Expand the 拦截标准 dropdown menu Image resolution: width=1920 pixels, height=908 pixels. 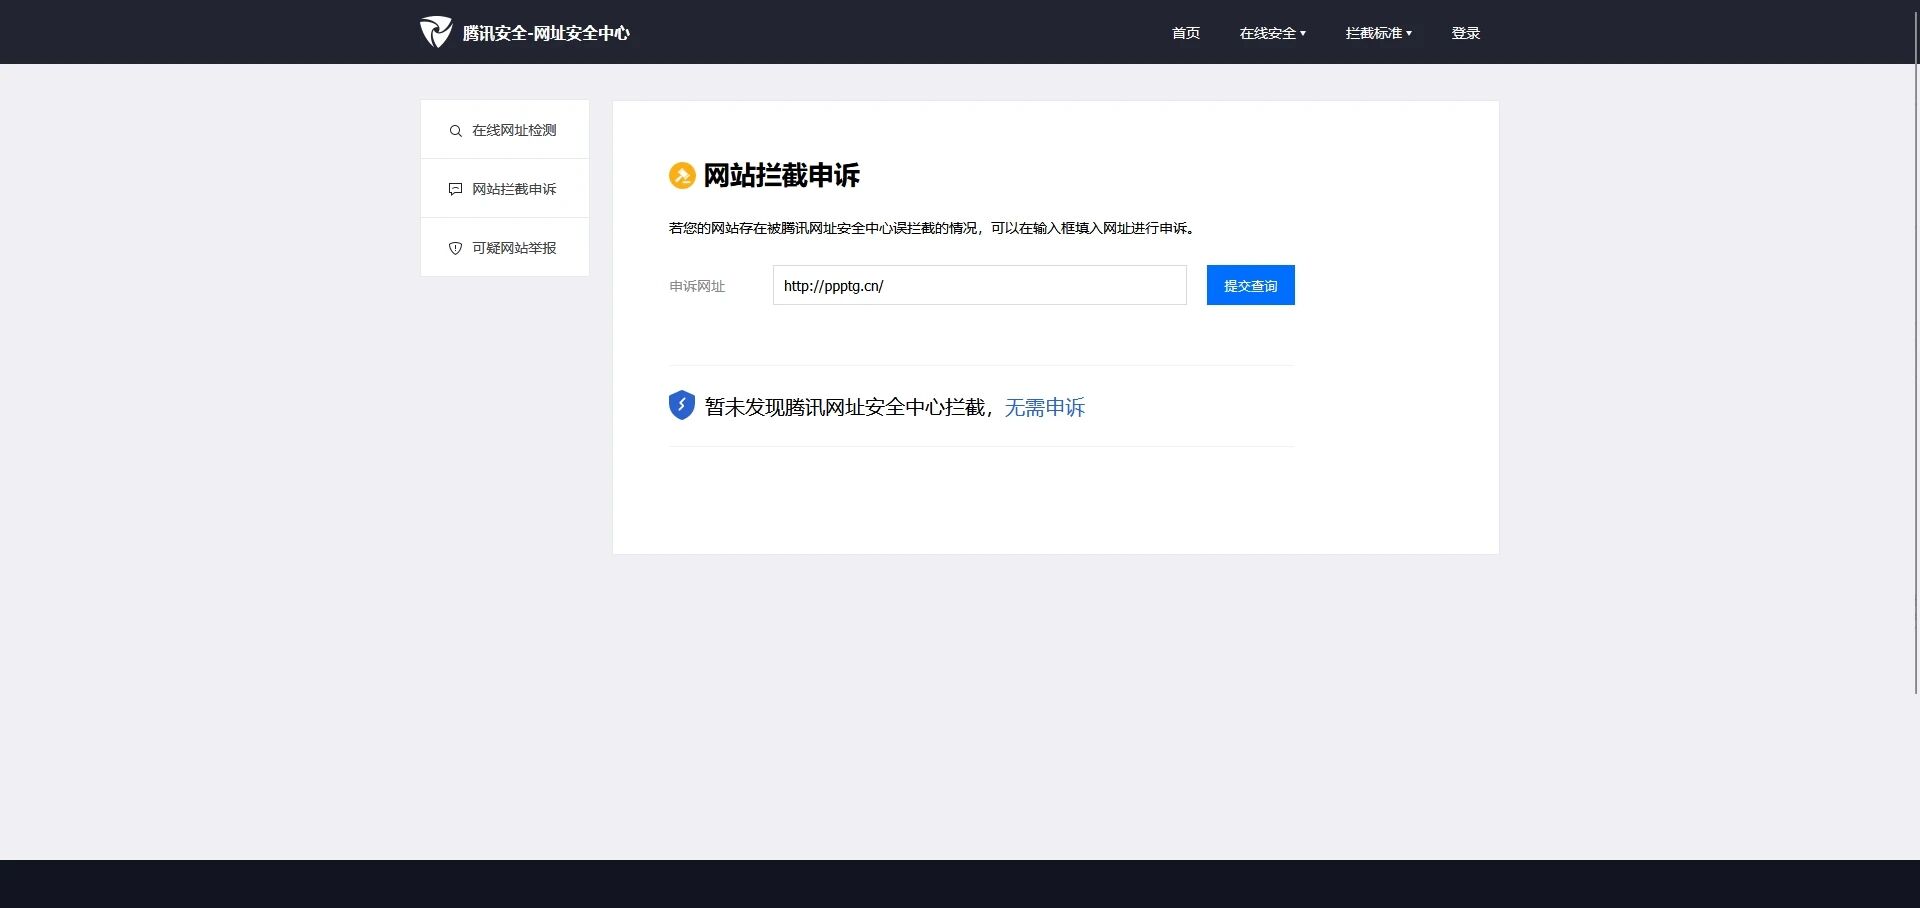pyautogui.click(x=1379, y=33)
